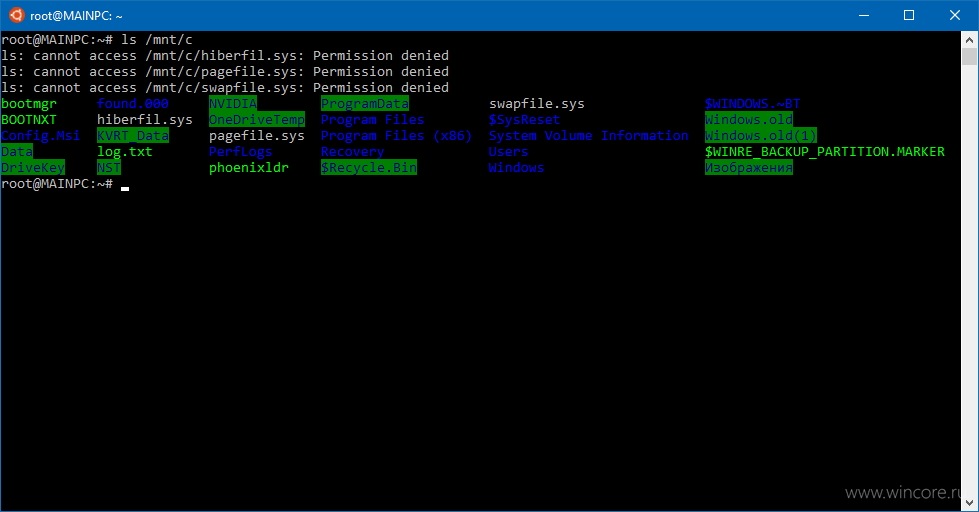979x512 pixels.
Task: Click the vertical scrollbar thumb
Action: (969, 57)
